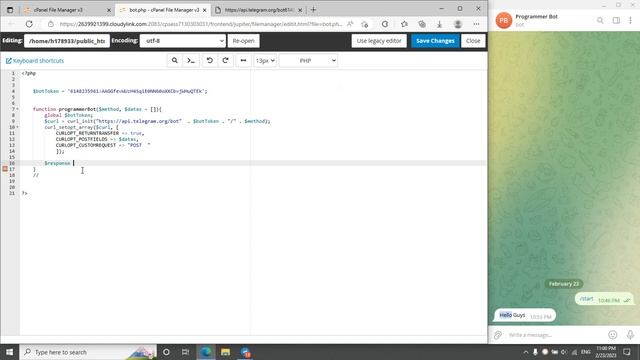640x360 pixels.
Task: Open Microsoft Edge from taskbar
Action: coord(206,352)
